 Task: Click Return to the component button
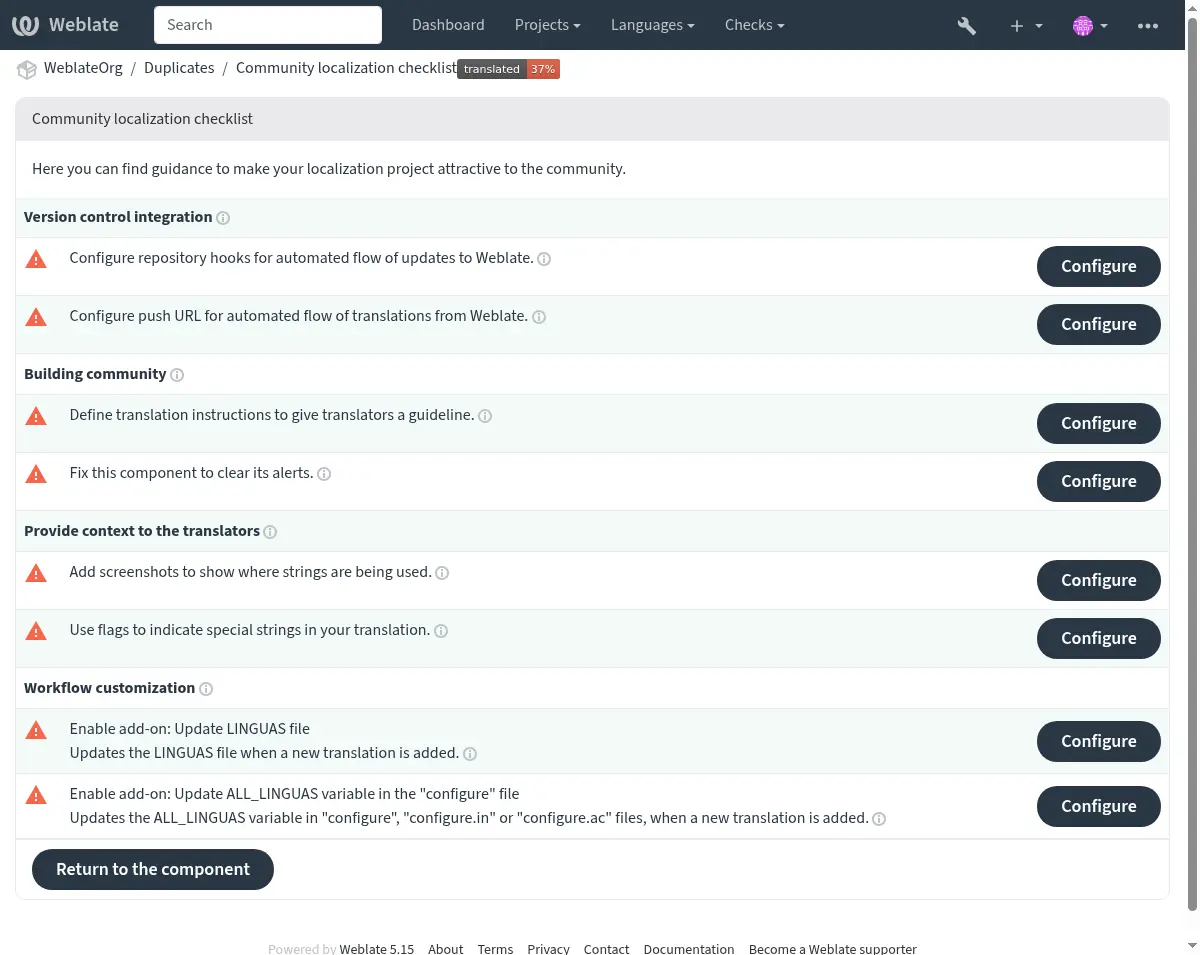point(153,869)
